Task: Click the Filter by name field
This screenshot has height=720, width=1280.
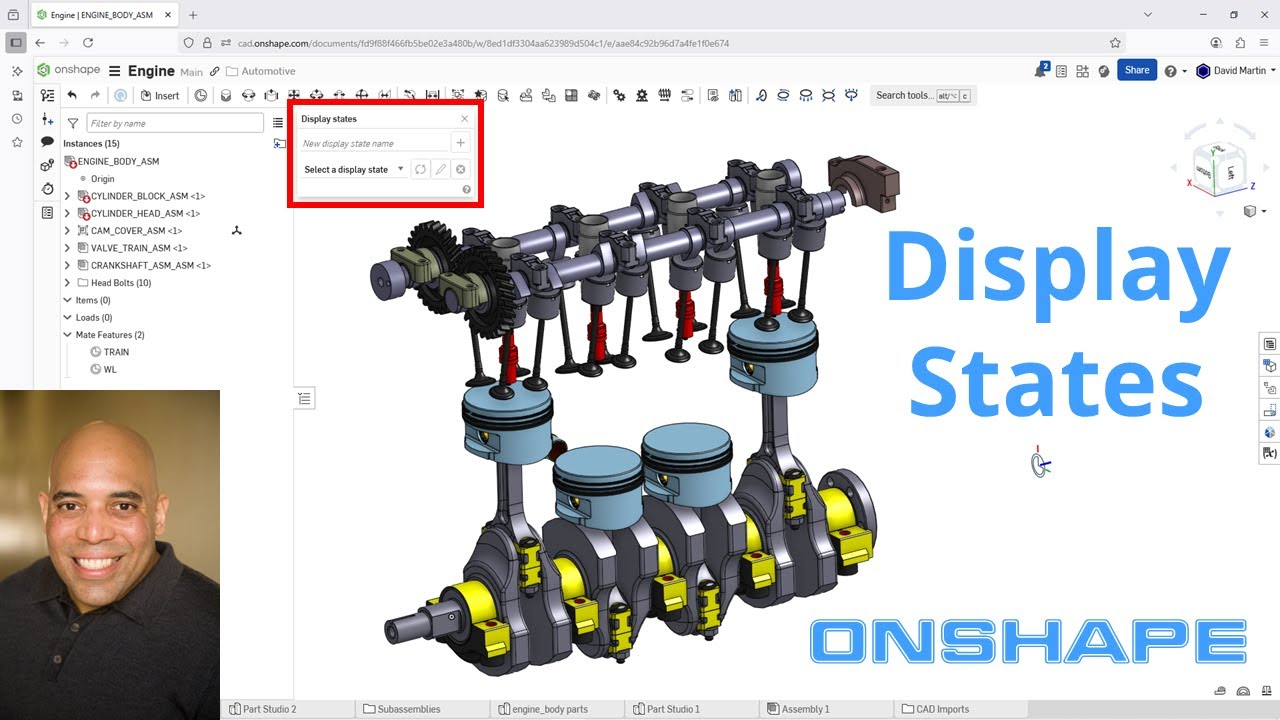Action: [175, 123]
